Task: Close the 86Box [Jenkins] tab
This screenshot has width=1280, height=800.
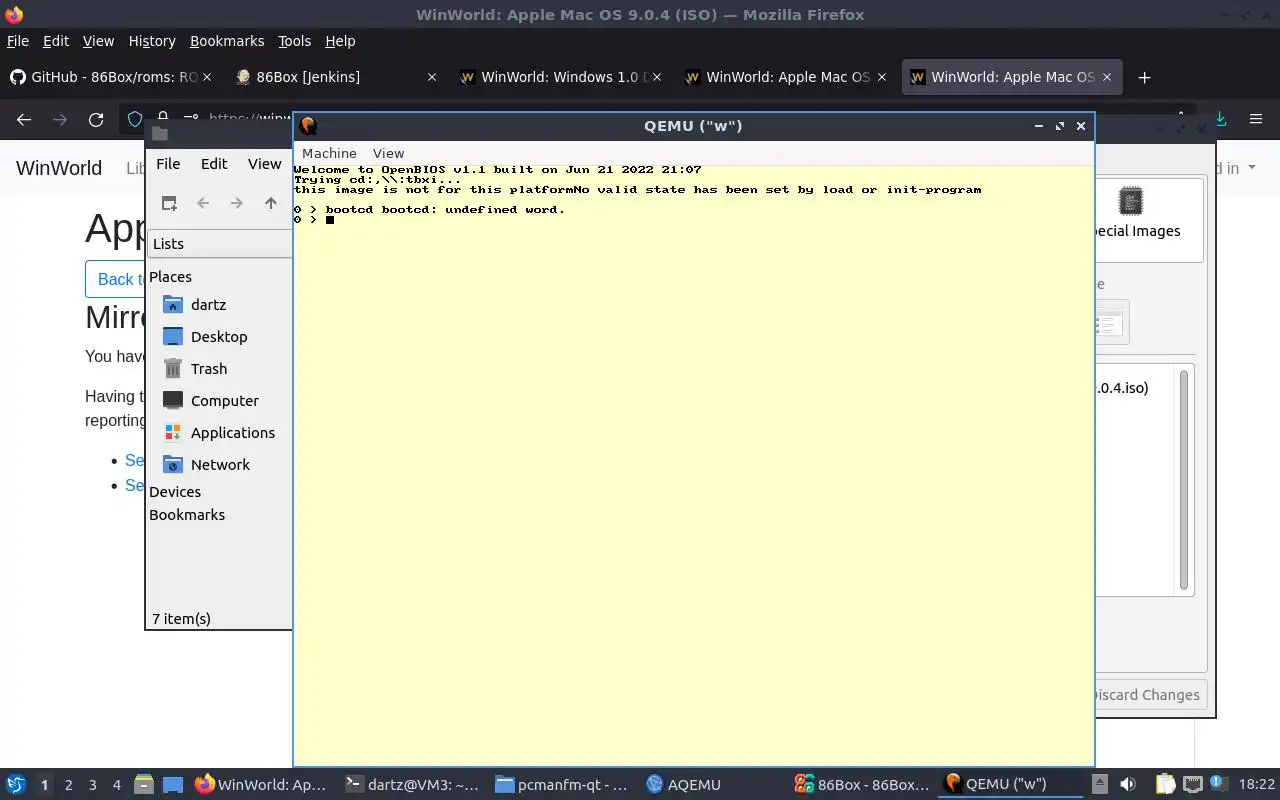Action: click(432, 77)
